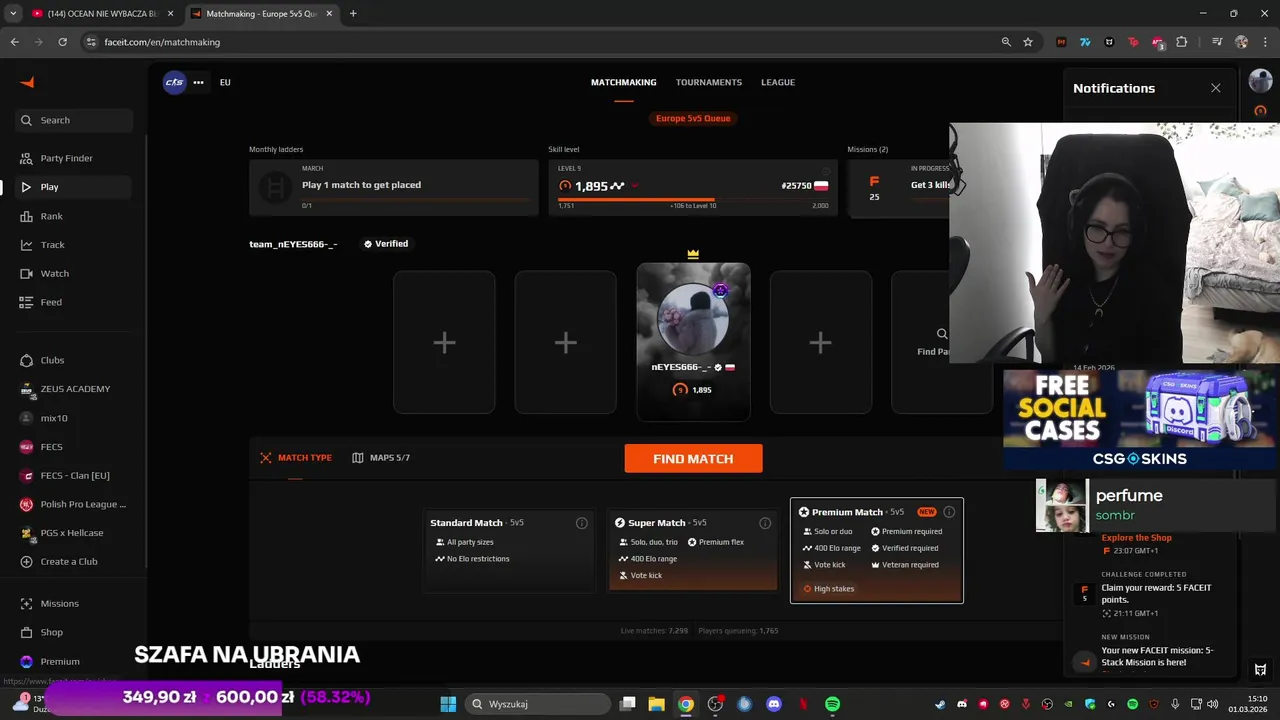Screen dimensions: 1280x720
Task: Open the ZEUS ACADEMY club
Action: coord(73,389)
